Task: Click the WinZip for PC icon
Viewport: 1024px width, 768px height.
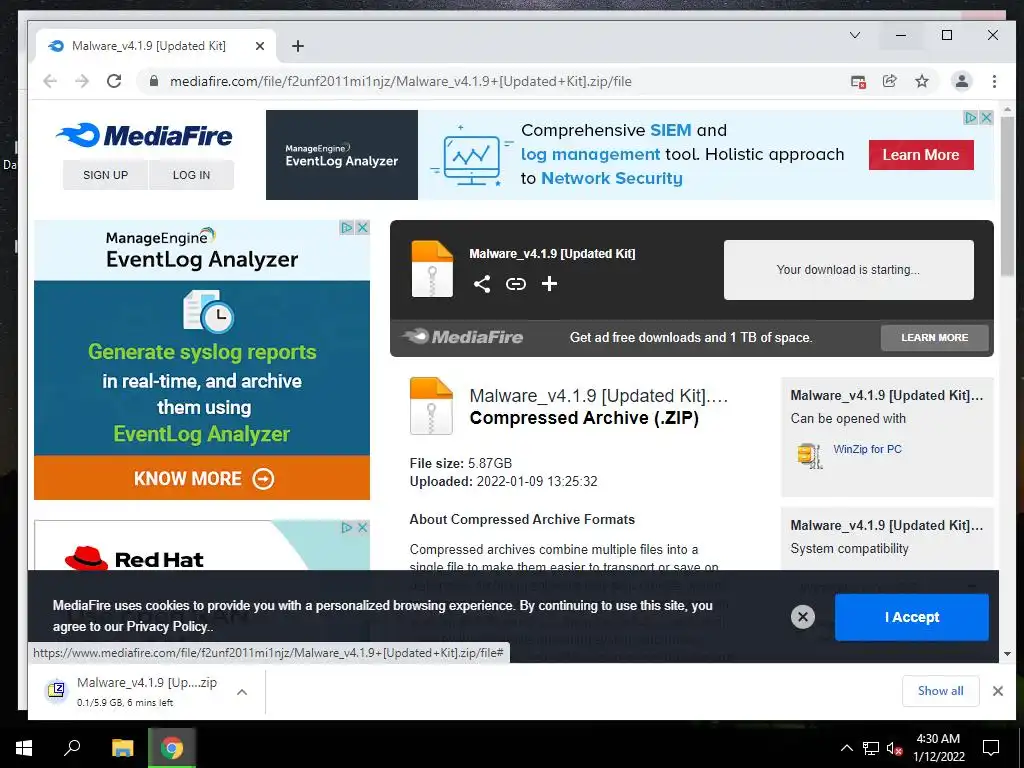Action: [x=810, y=455]
